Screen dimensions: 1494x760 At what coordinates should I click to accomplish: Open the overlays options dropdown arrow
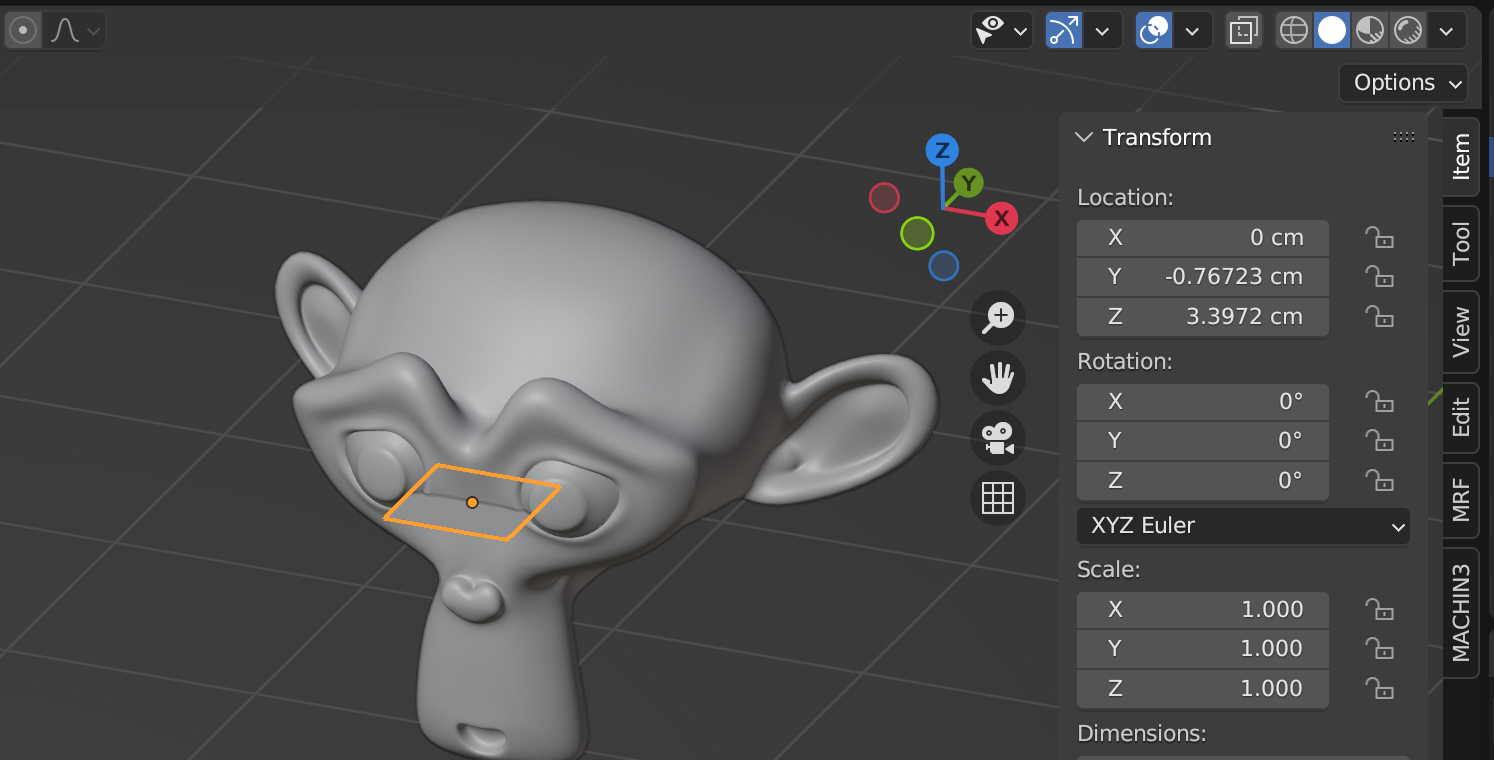point(1193,31)
